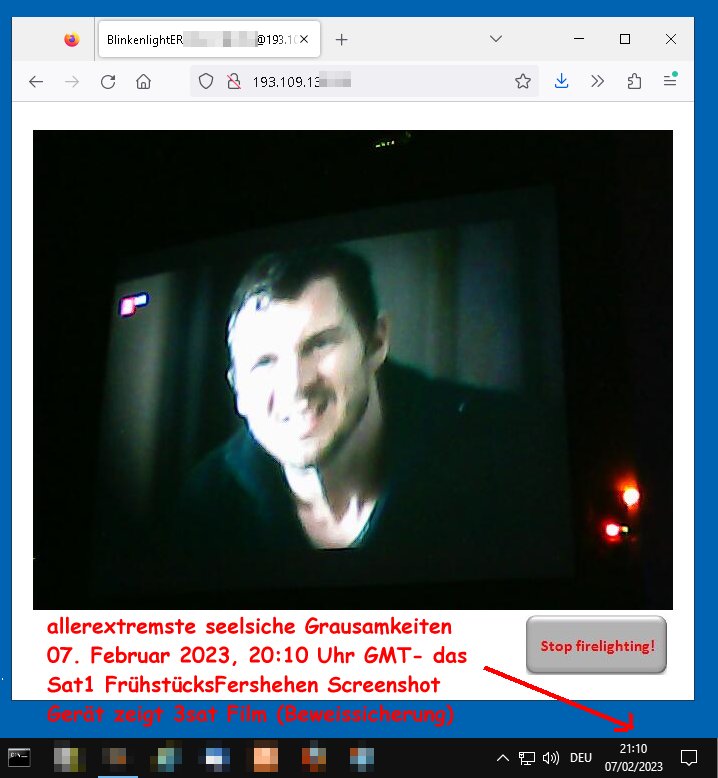The width and height of the screenshot is (718, 778).
Task: Open clock showing 21:10
Action: pos(633,758)
